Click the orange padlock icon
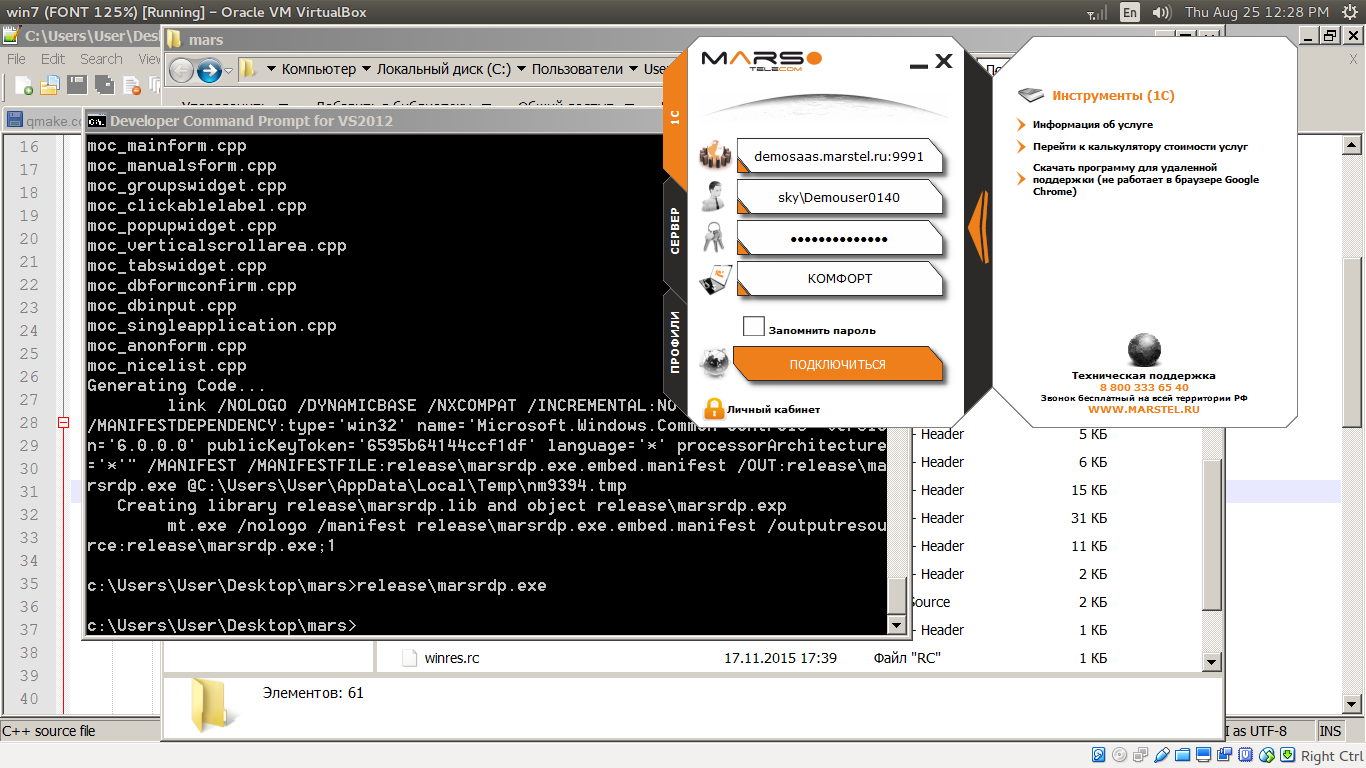The height and width of the screenshot is (768, 1366). click(x=713, y=408)
